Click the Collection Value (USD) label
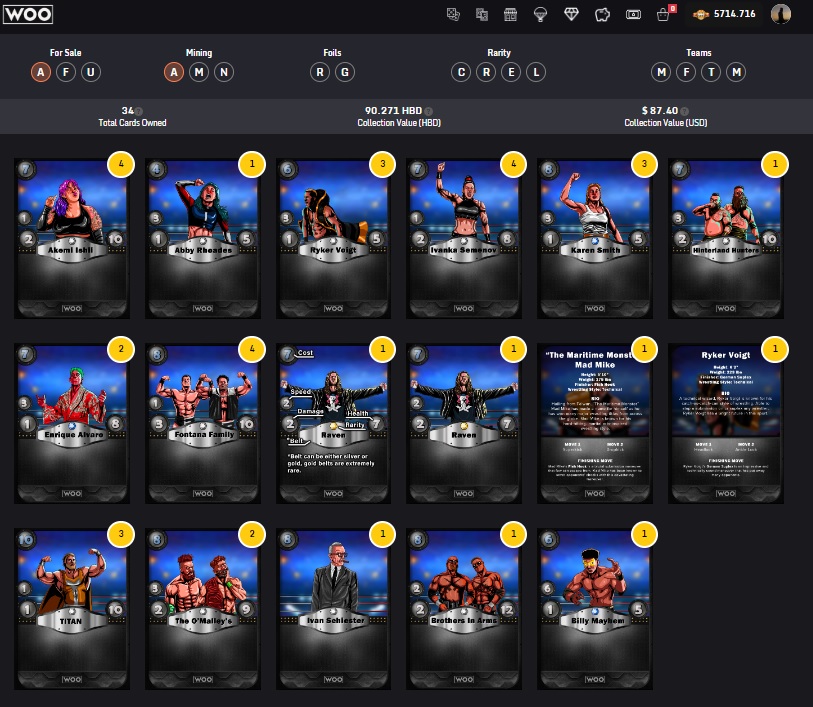This screenshot has width=813, height=707. tap(666, 123)
